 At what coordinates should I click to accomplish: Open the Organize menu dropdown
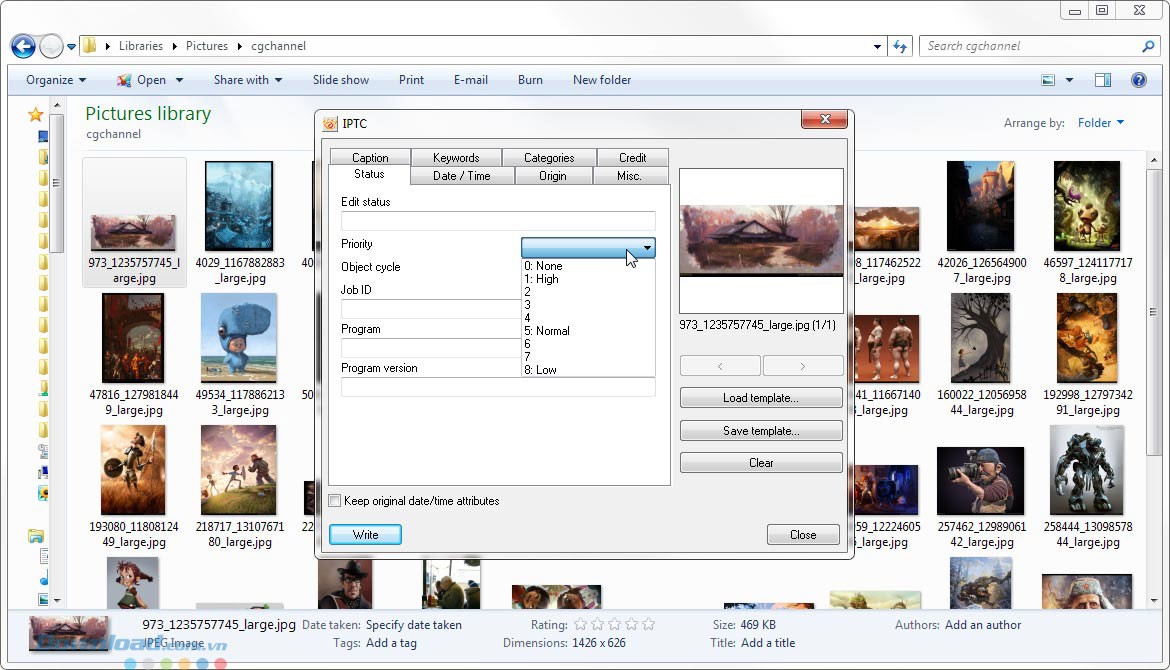(56, 80)
